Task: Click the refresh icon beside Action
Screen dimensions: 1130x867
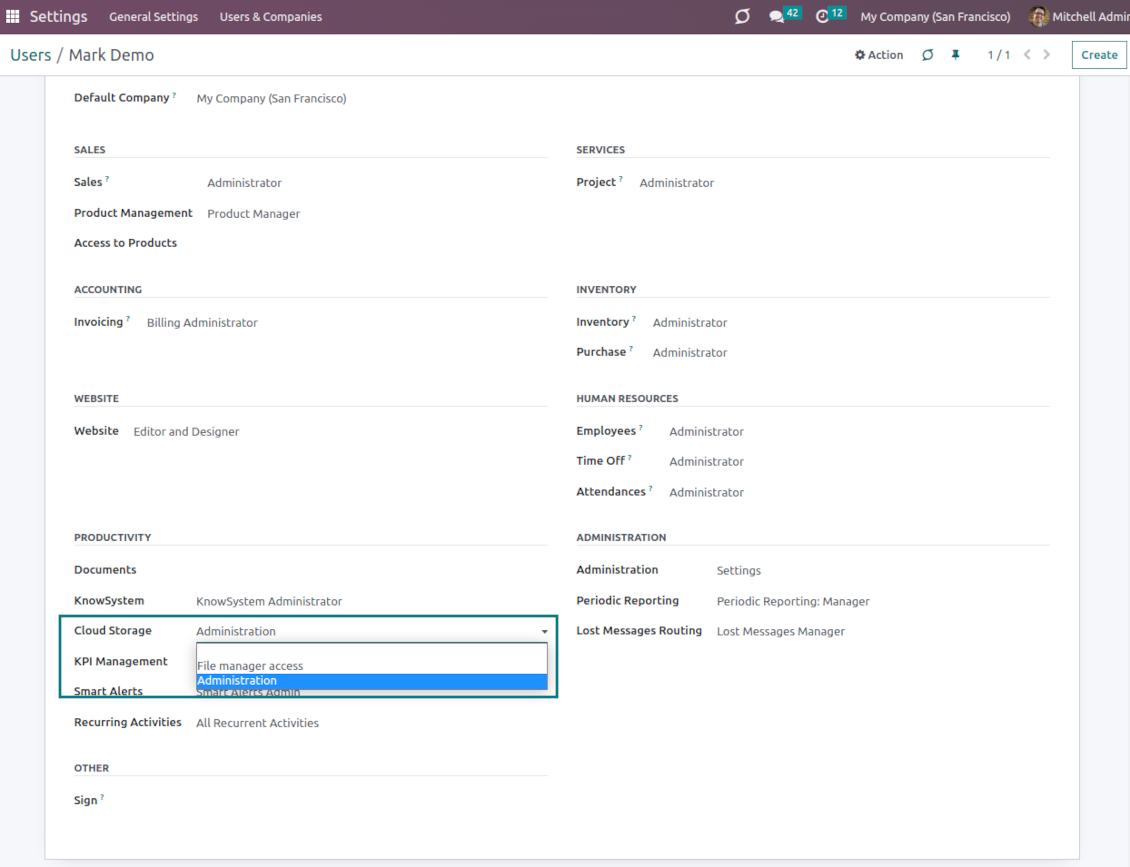Action: pos(927,55)
